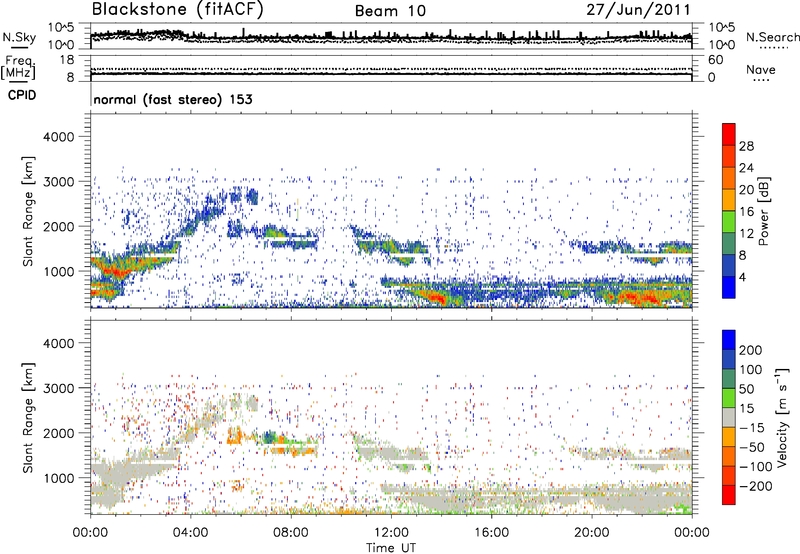Click the bright blue bottom Power colorbar segment
The height and width of the screenshot is (554, 800).
click(x=729, y=287)
